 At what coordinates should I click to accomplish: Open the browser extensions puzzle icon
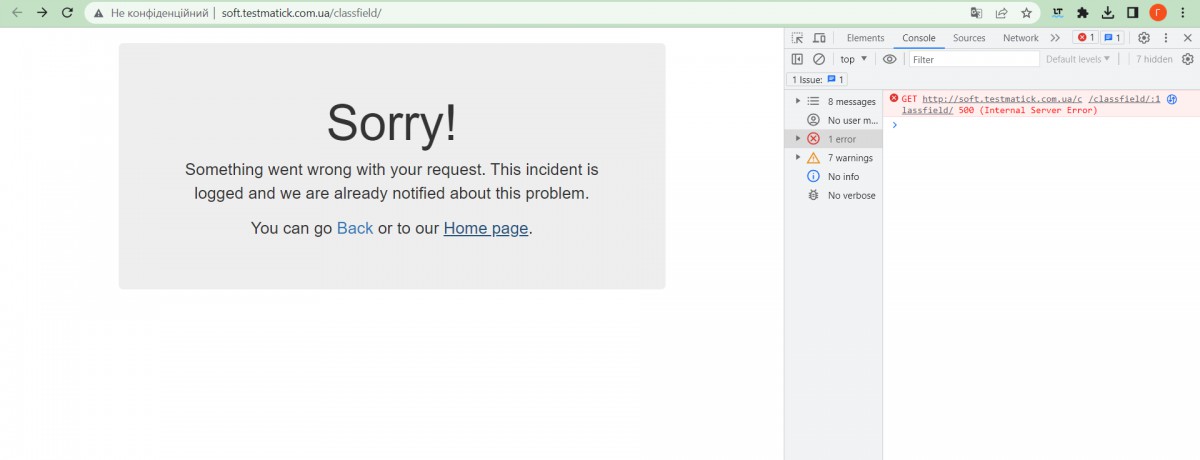(1082, 13)
